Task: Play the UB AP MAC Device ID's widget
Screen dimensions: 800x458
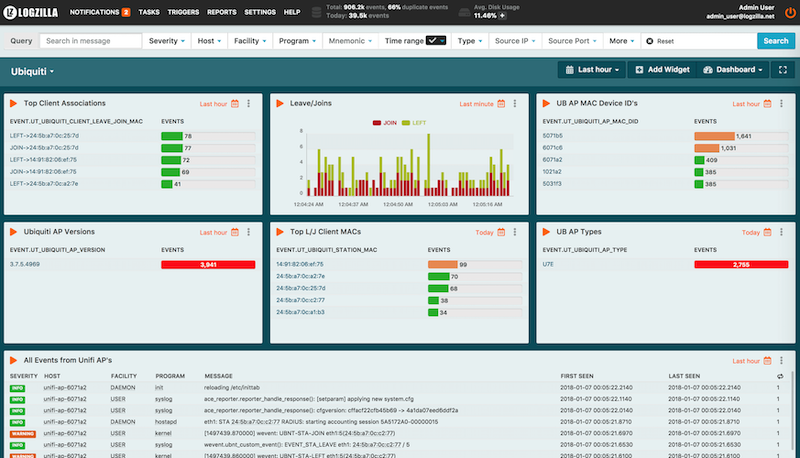Action: point(546,104)
